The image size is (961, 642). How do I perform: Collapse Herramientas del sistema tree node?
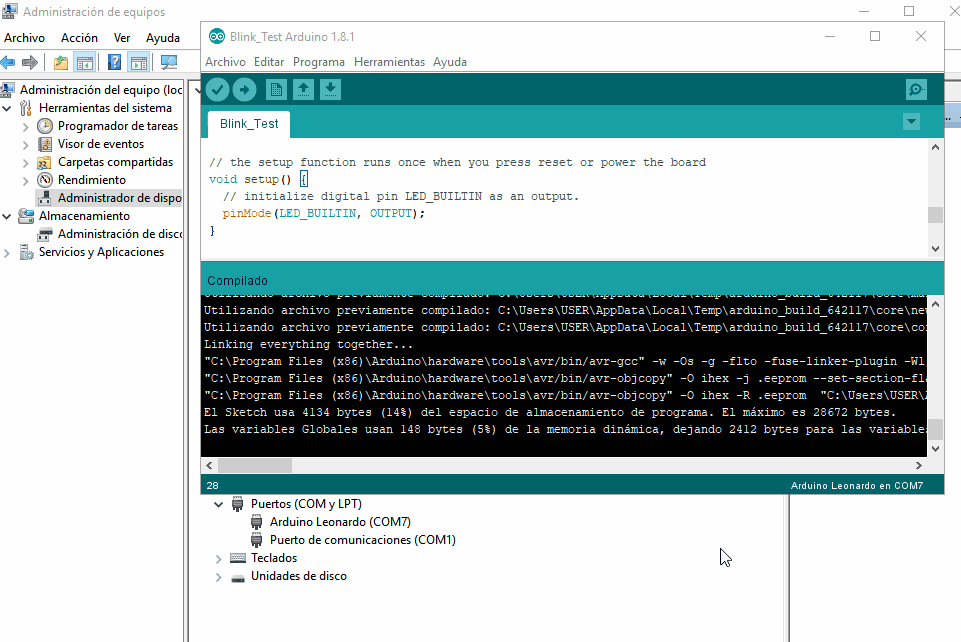click(x=7, y=108)
